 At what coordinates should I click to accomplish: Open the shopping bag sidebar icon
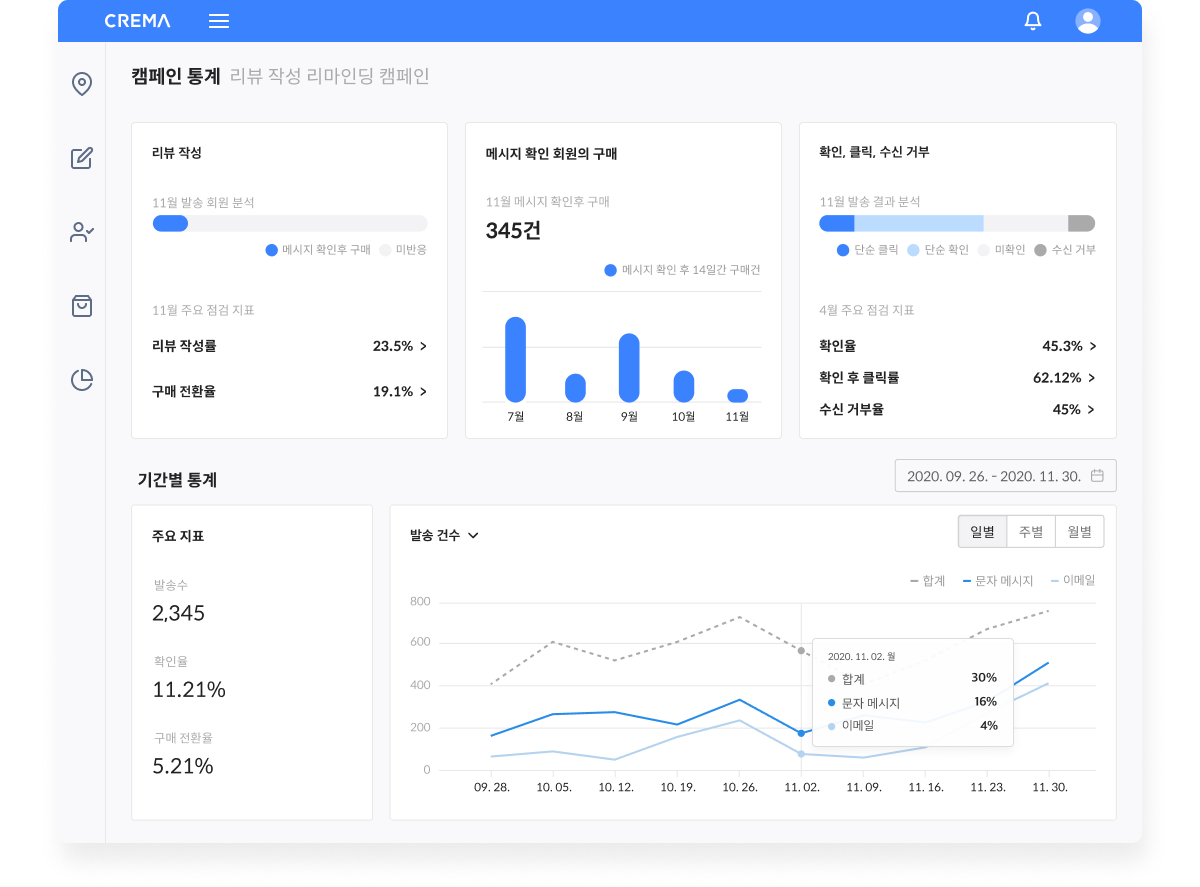(x=82, y=306)
